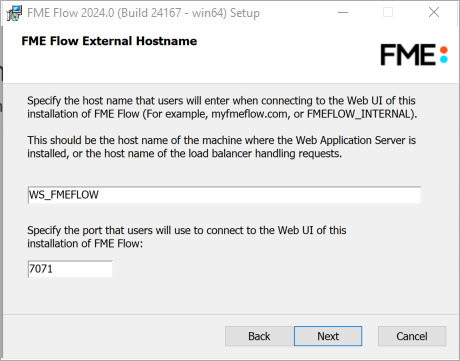This screenshot has width=460, height=361.
Task: Click the FME Flow External Hostname heading
Action: tap(109, 41)
